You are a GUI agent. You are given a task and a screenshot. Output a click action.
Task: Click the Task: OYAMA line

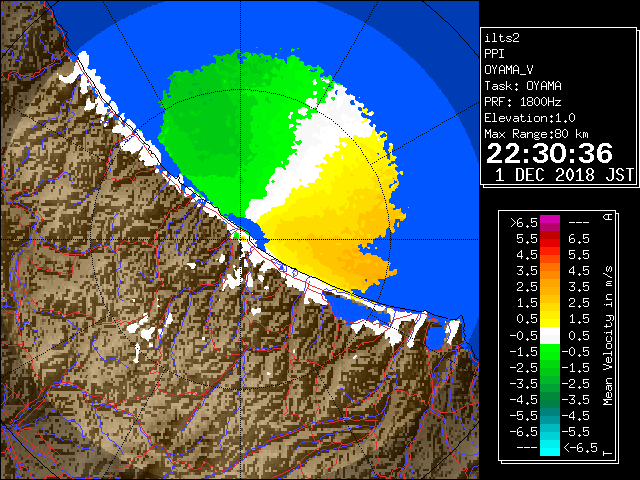click(523, 86)
